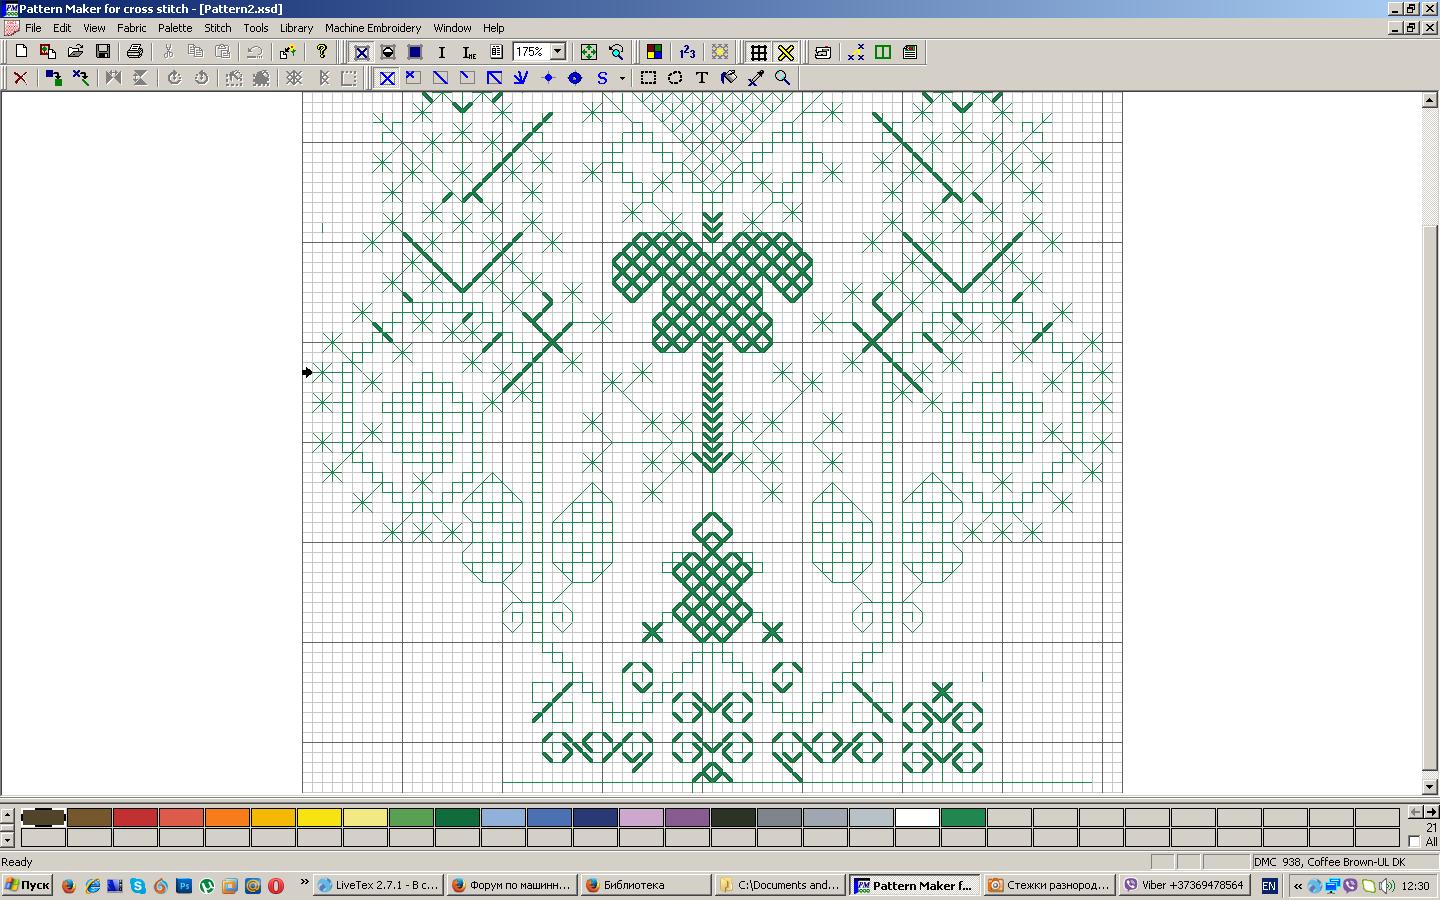Choose the bead tool
This screenshot has height=900, width=1440.
(575, 78)
